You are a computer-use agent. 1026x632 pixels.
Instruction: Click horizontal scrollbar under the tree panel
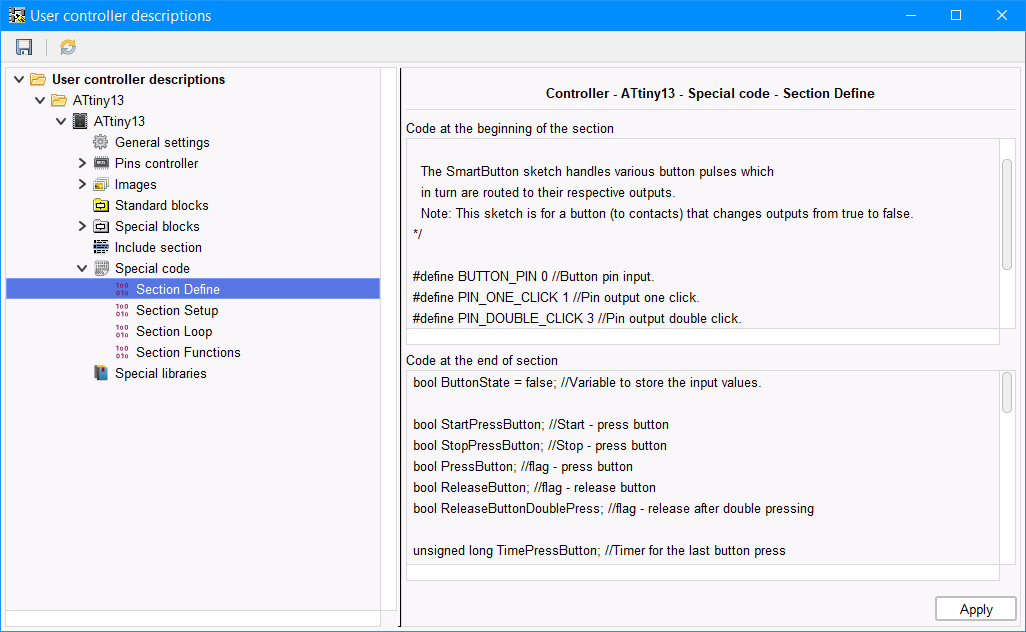[x=193, y=618]
